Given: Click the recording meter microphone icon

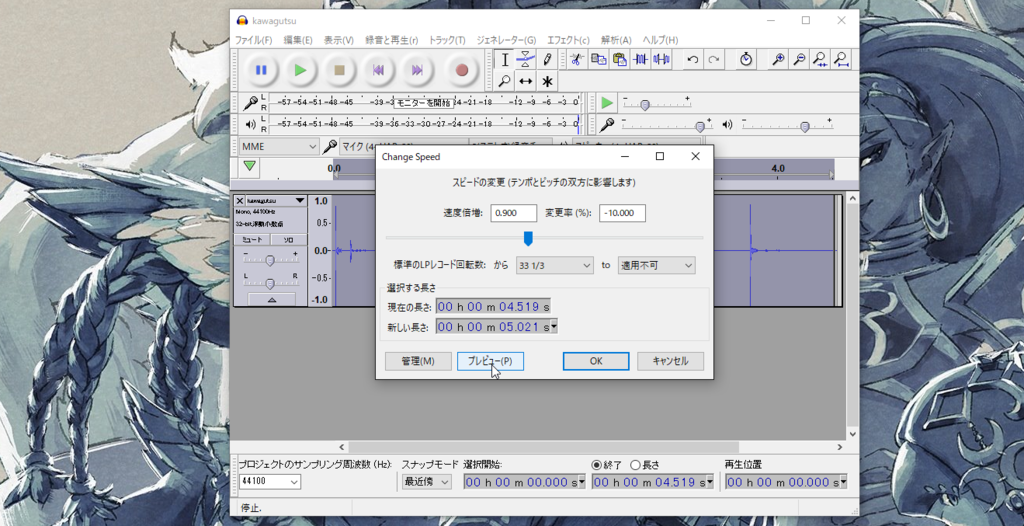Looking at the screenshot, I should click(250, 103).
